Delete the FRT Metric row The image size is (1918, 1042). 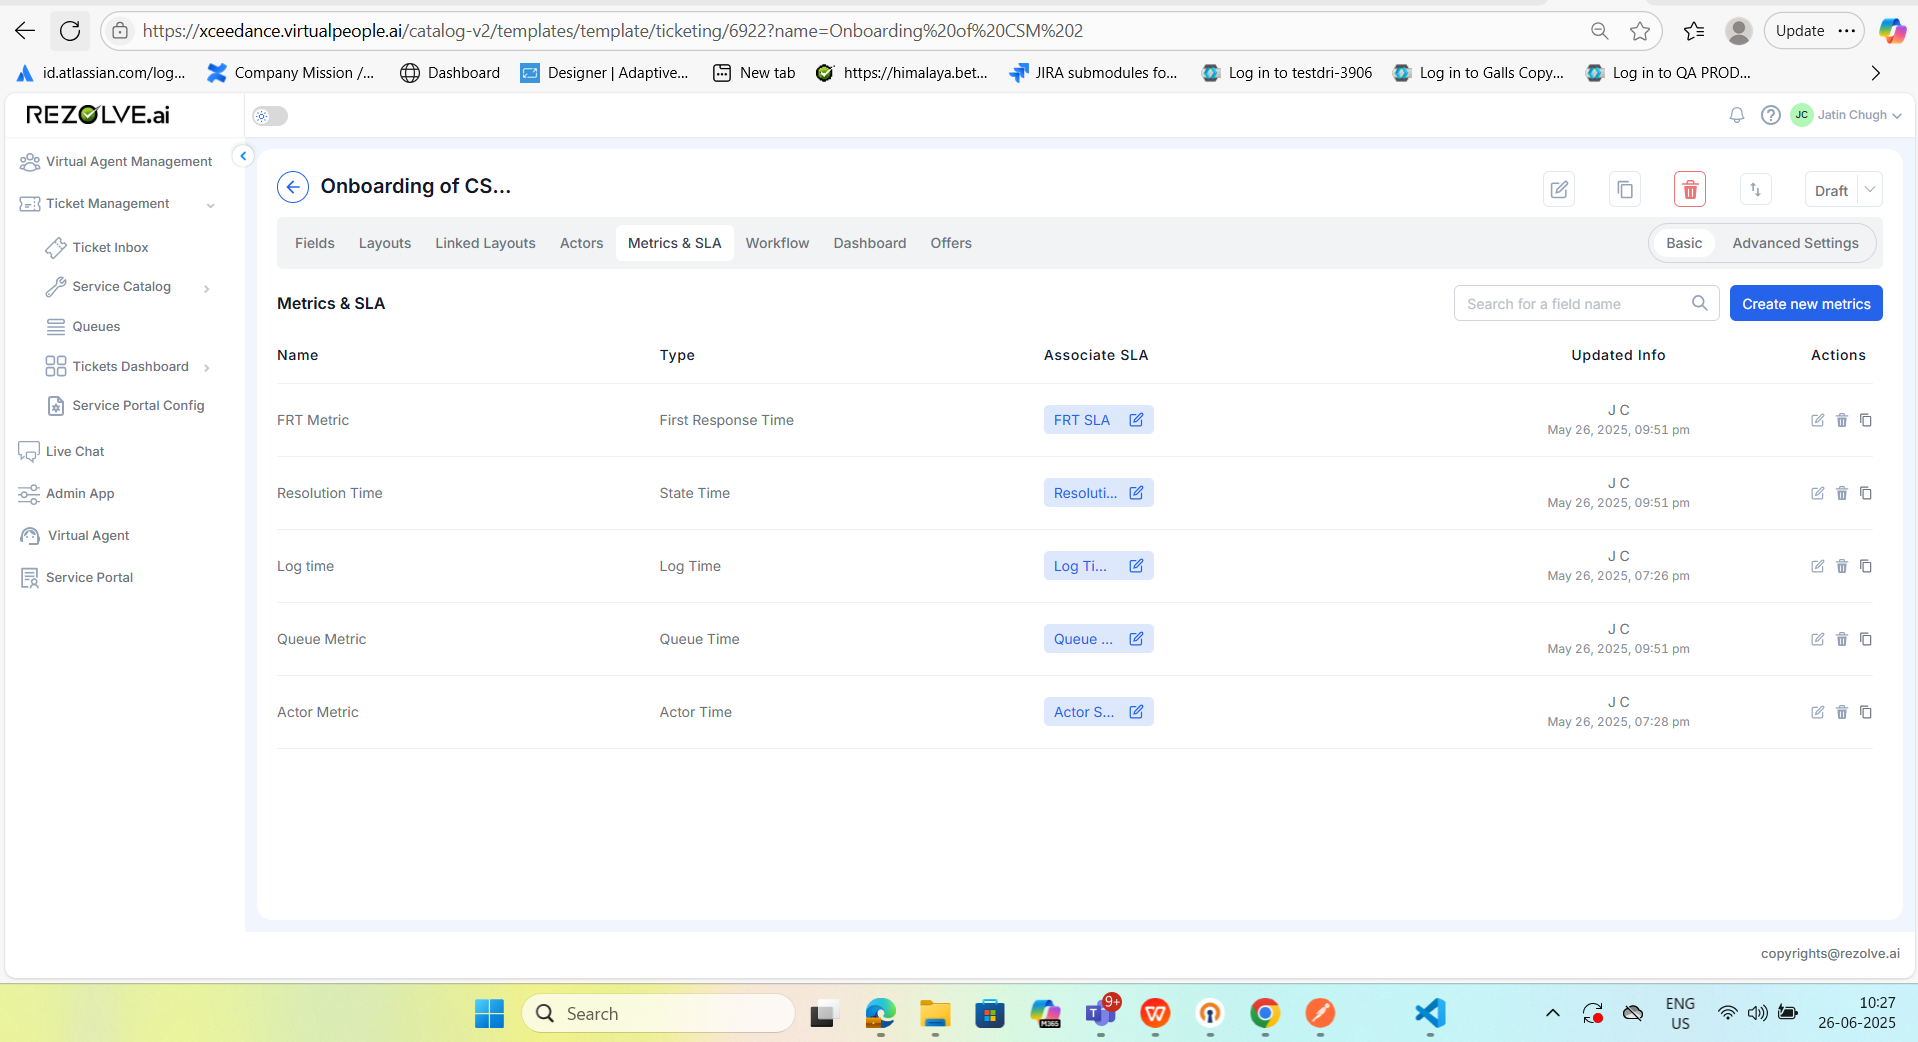1842,420
